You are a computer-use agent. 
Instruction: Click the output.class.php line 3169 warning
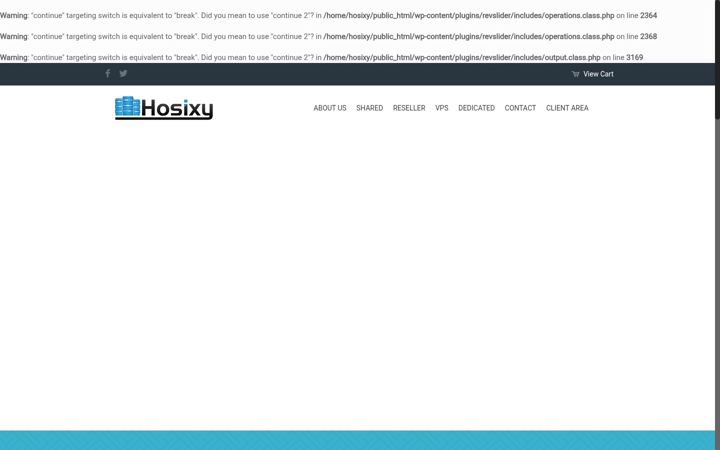click(x=321, y=57)
